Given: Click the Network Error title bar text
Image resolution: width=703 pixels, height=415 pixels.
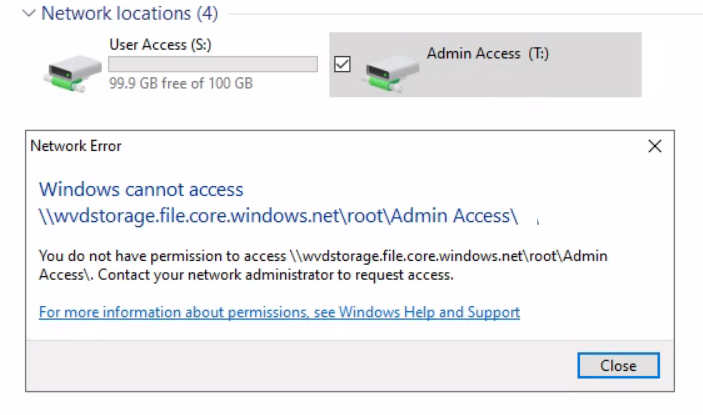Looking at the screenshot, I should click(x=76, y=146).
